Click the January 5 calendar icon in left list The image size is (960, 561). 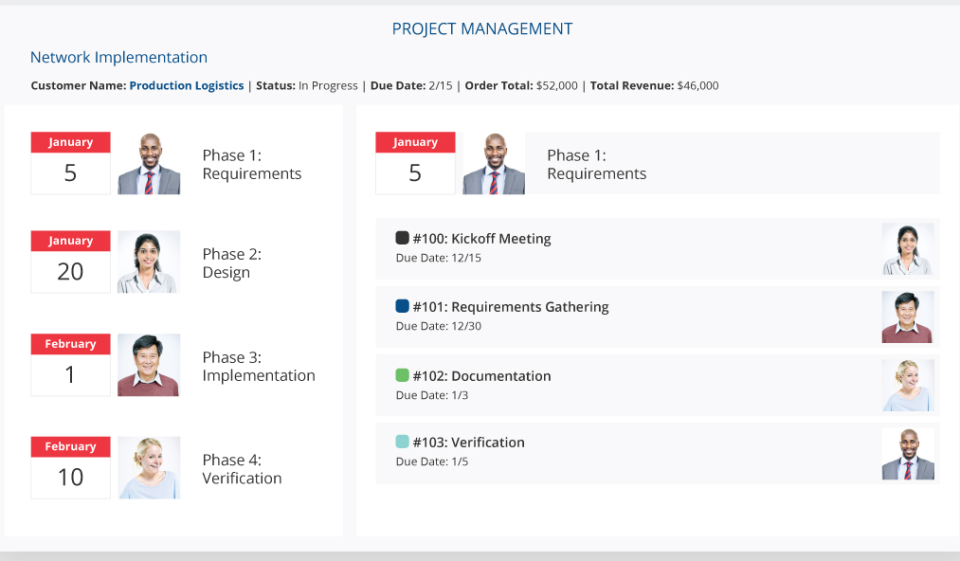tap(70, 163)
